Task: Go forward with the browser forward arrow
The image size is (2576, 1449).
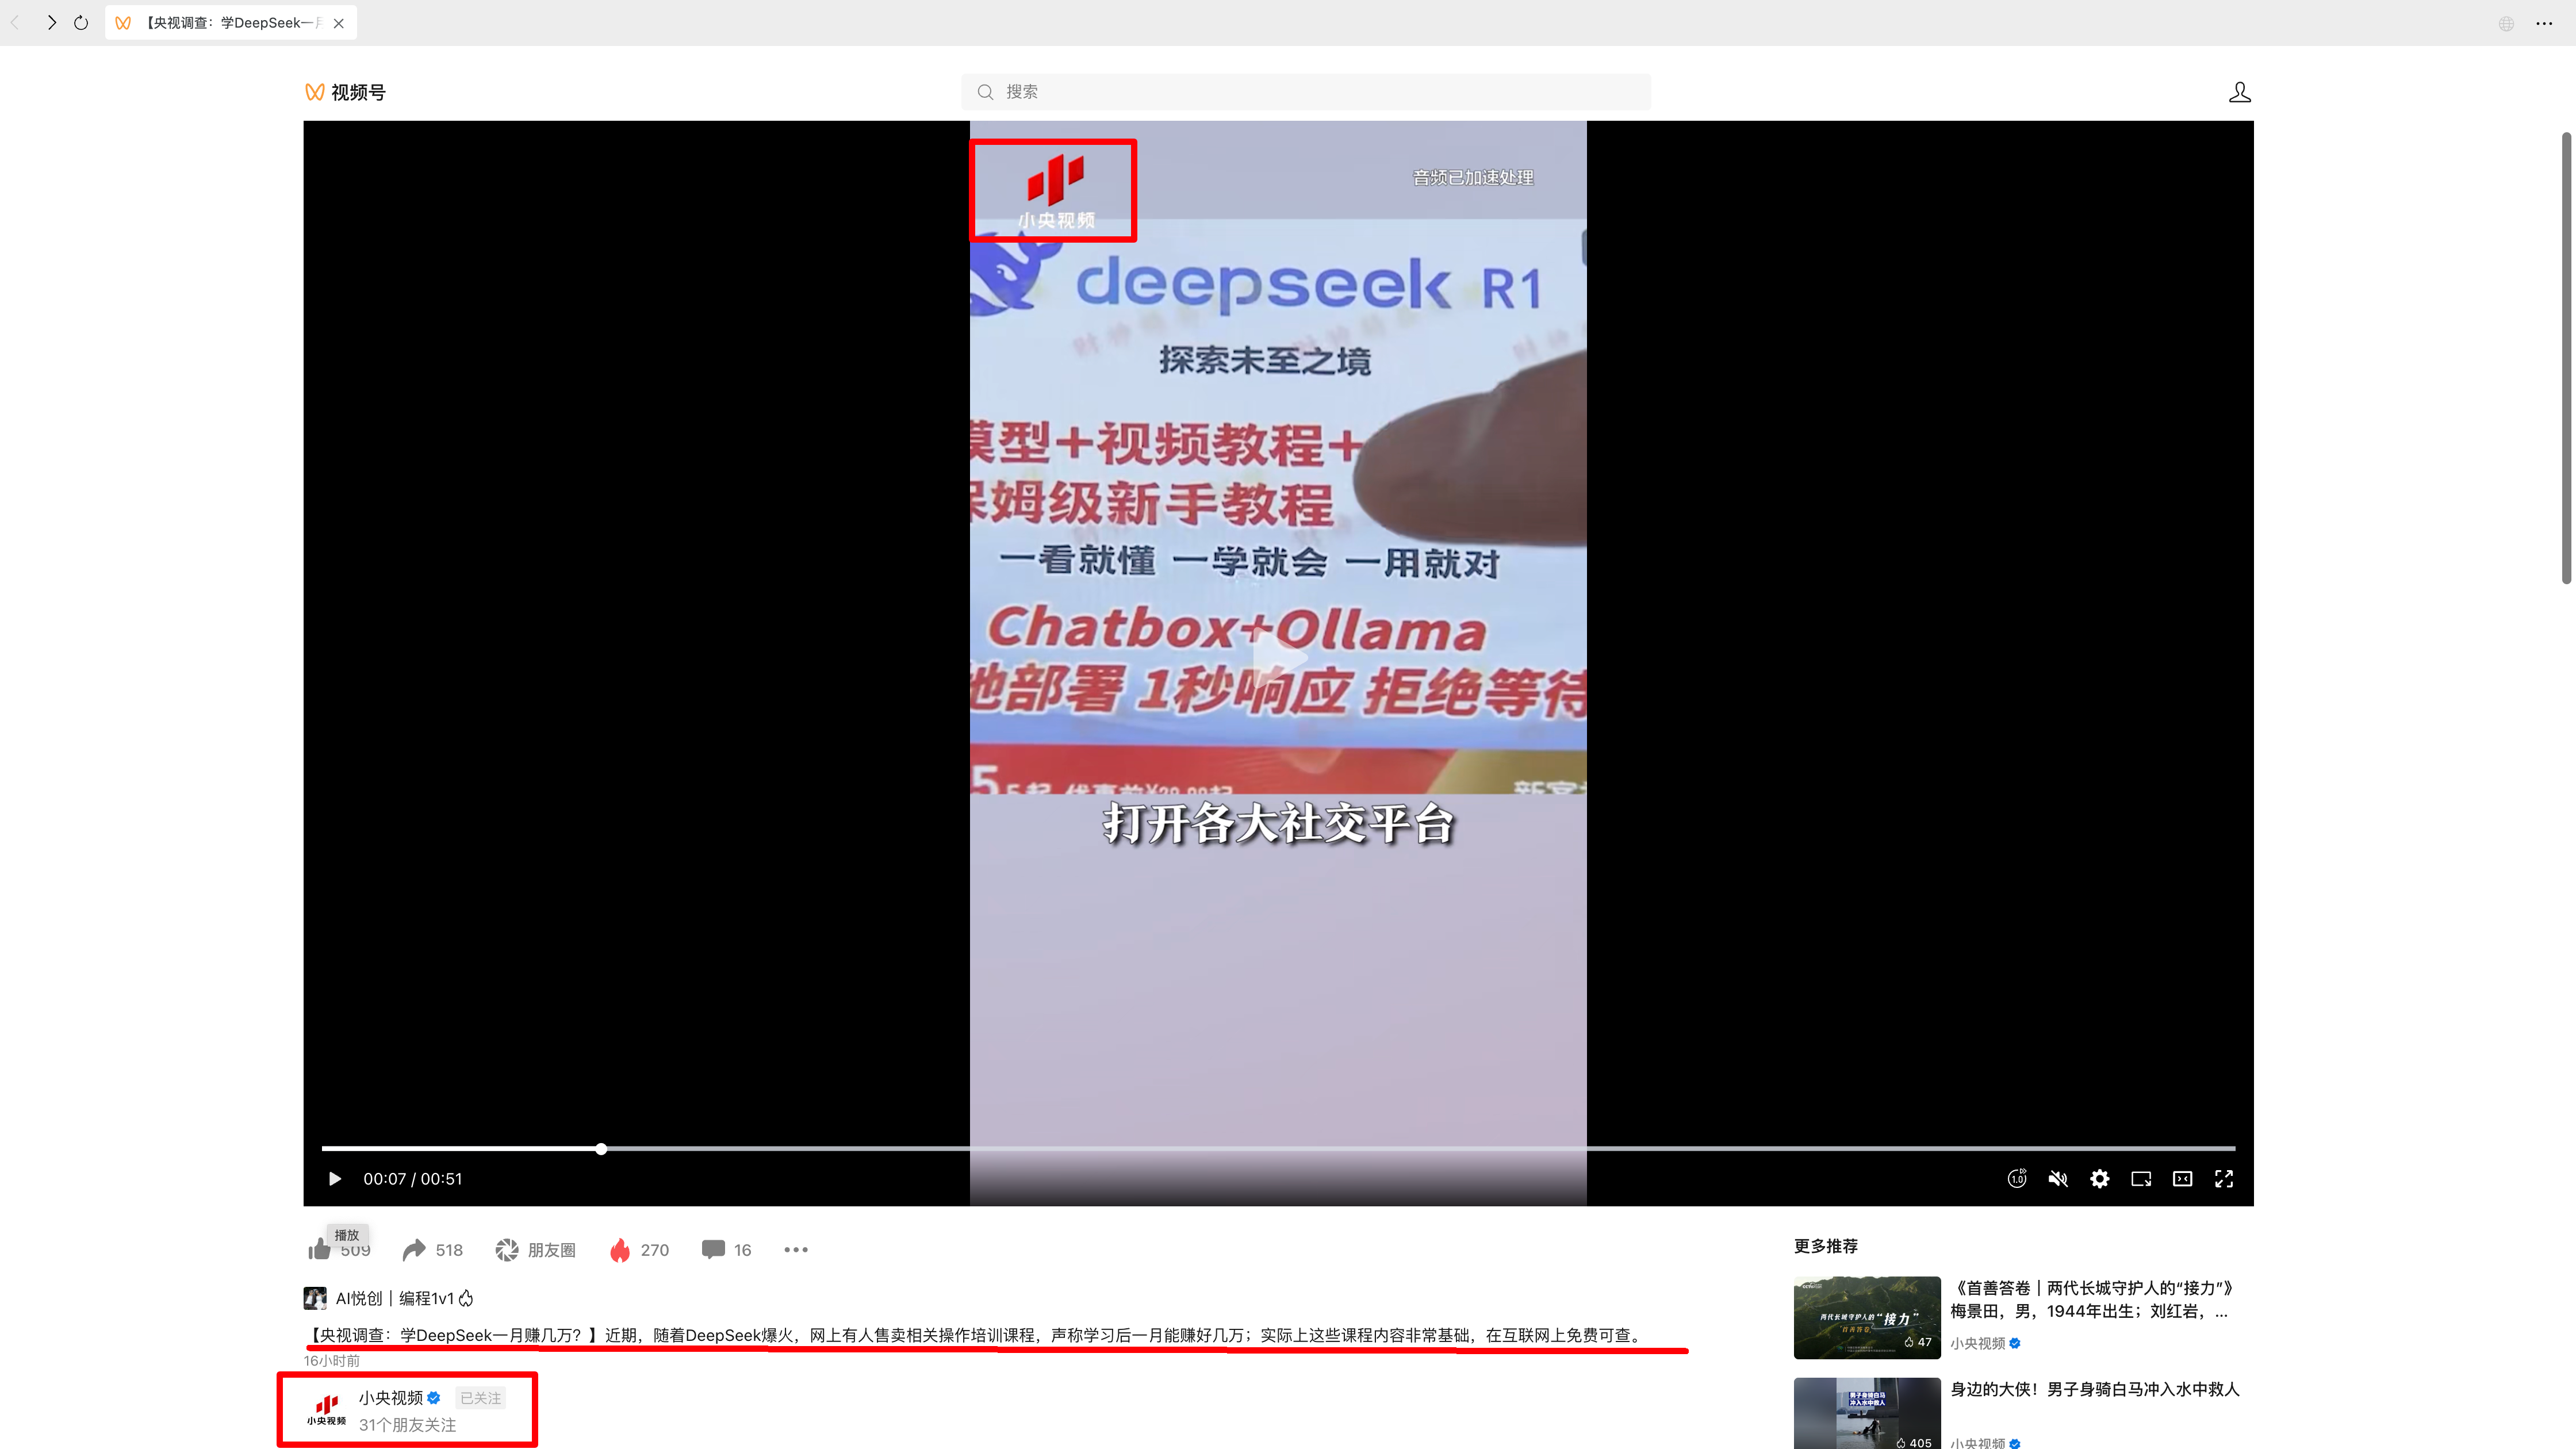Action: click(x=51, y=23)
